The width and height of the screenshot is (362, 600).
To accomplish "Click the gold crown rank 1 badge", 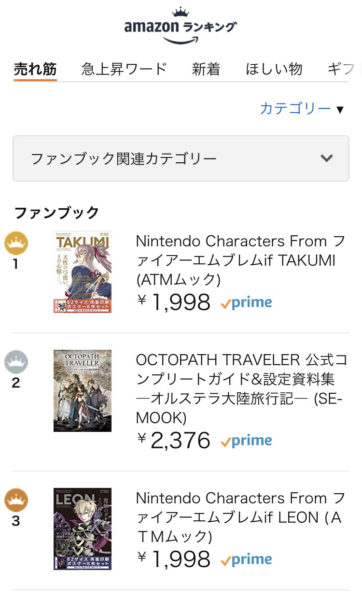I will (16, 243).
